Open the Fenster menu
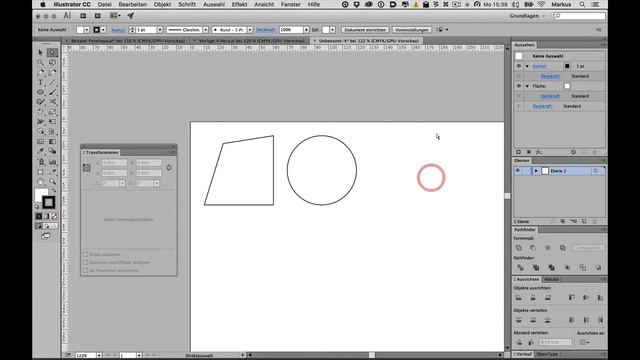The image size is (640, 360). point(291,4)
